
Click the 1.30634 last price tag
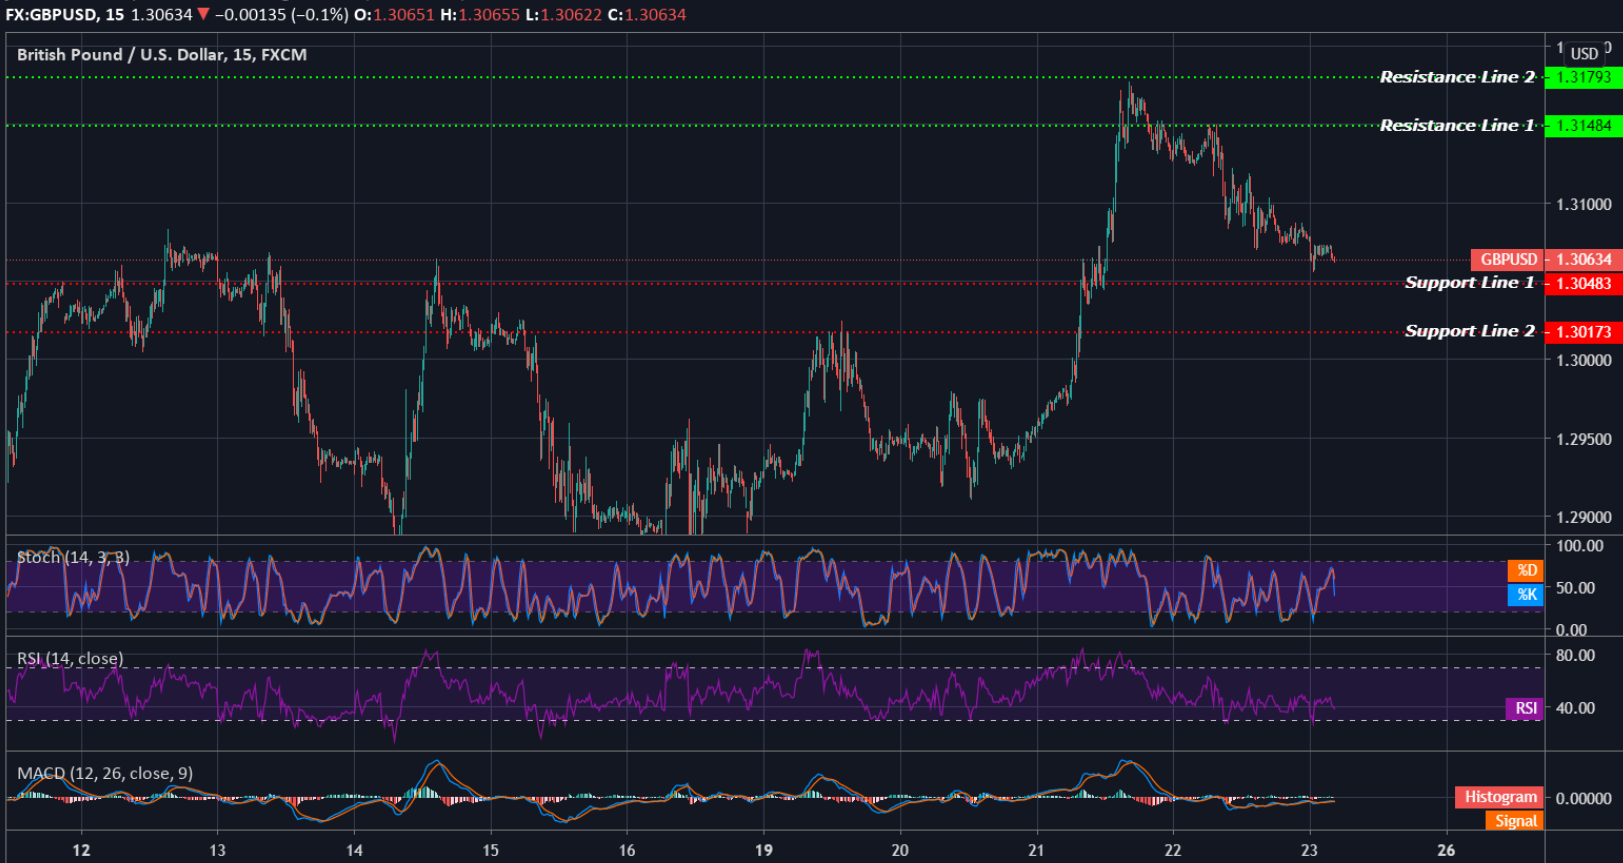pyautogui.click(x=1584, y=259)
